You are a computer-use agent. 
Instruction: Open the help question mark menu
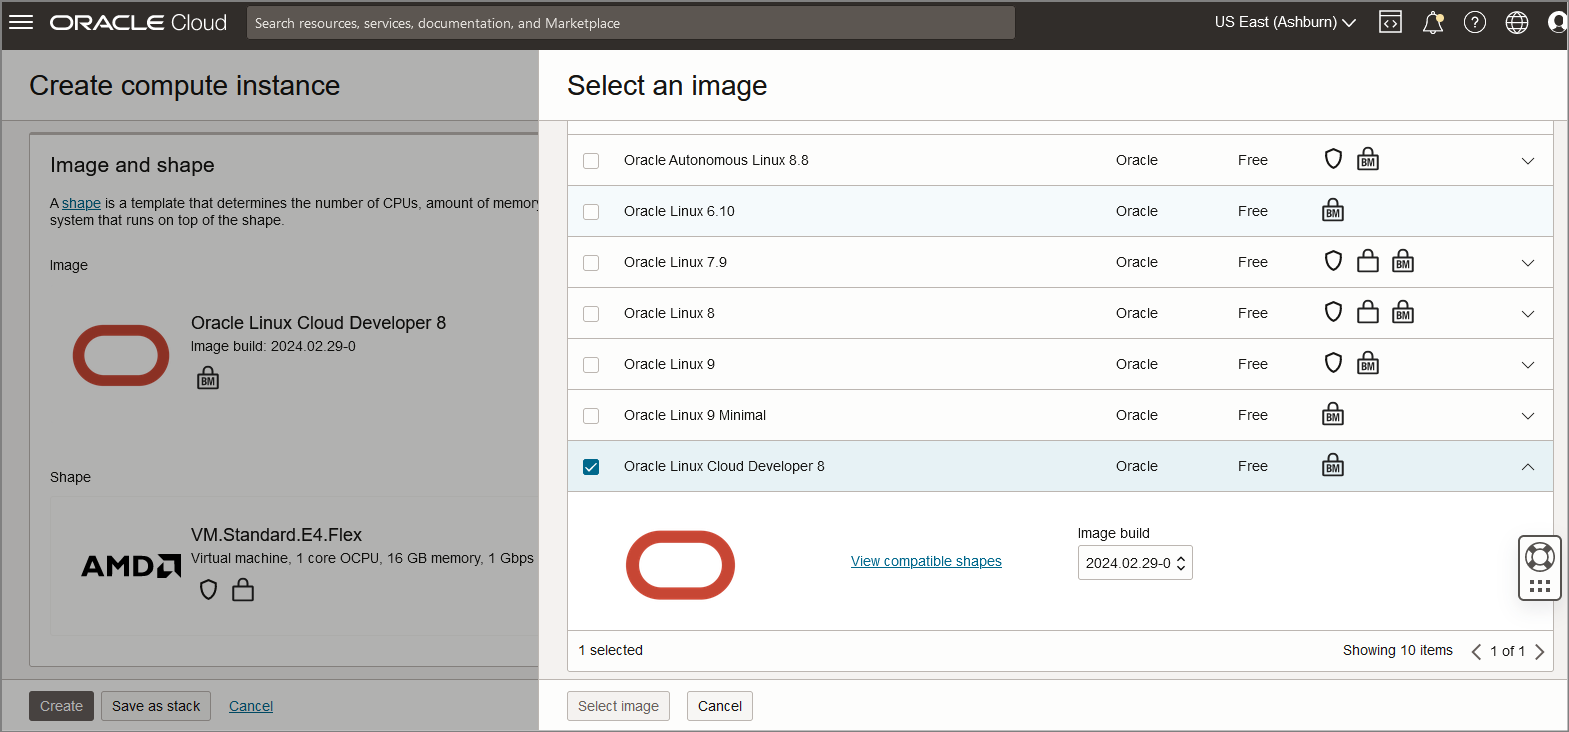pyautogui.click(x=1475, y=22)
